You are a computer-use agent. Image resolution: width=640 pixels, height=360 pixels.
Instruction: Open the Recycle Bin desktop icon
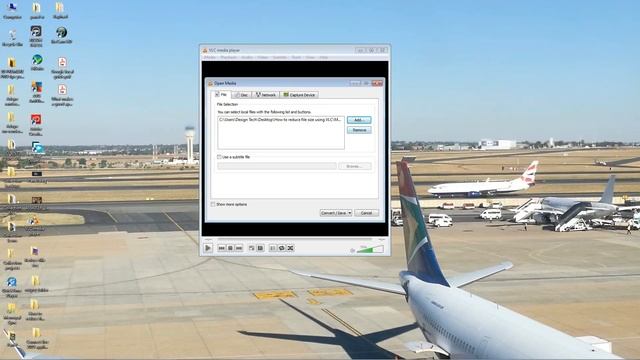(12, 38)
